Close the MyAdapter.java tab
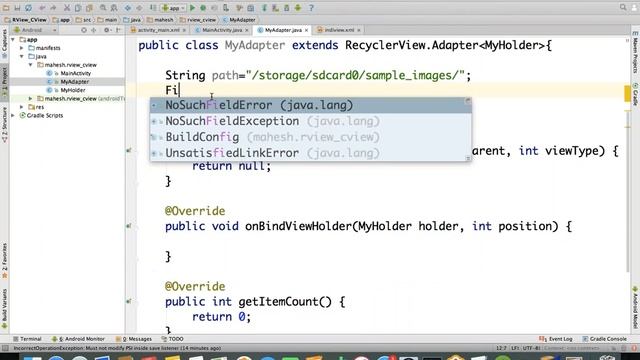The width and height of the screenshot is (640, 360). pos(307,30)
